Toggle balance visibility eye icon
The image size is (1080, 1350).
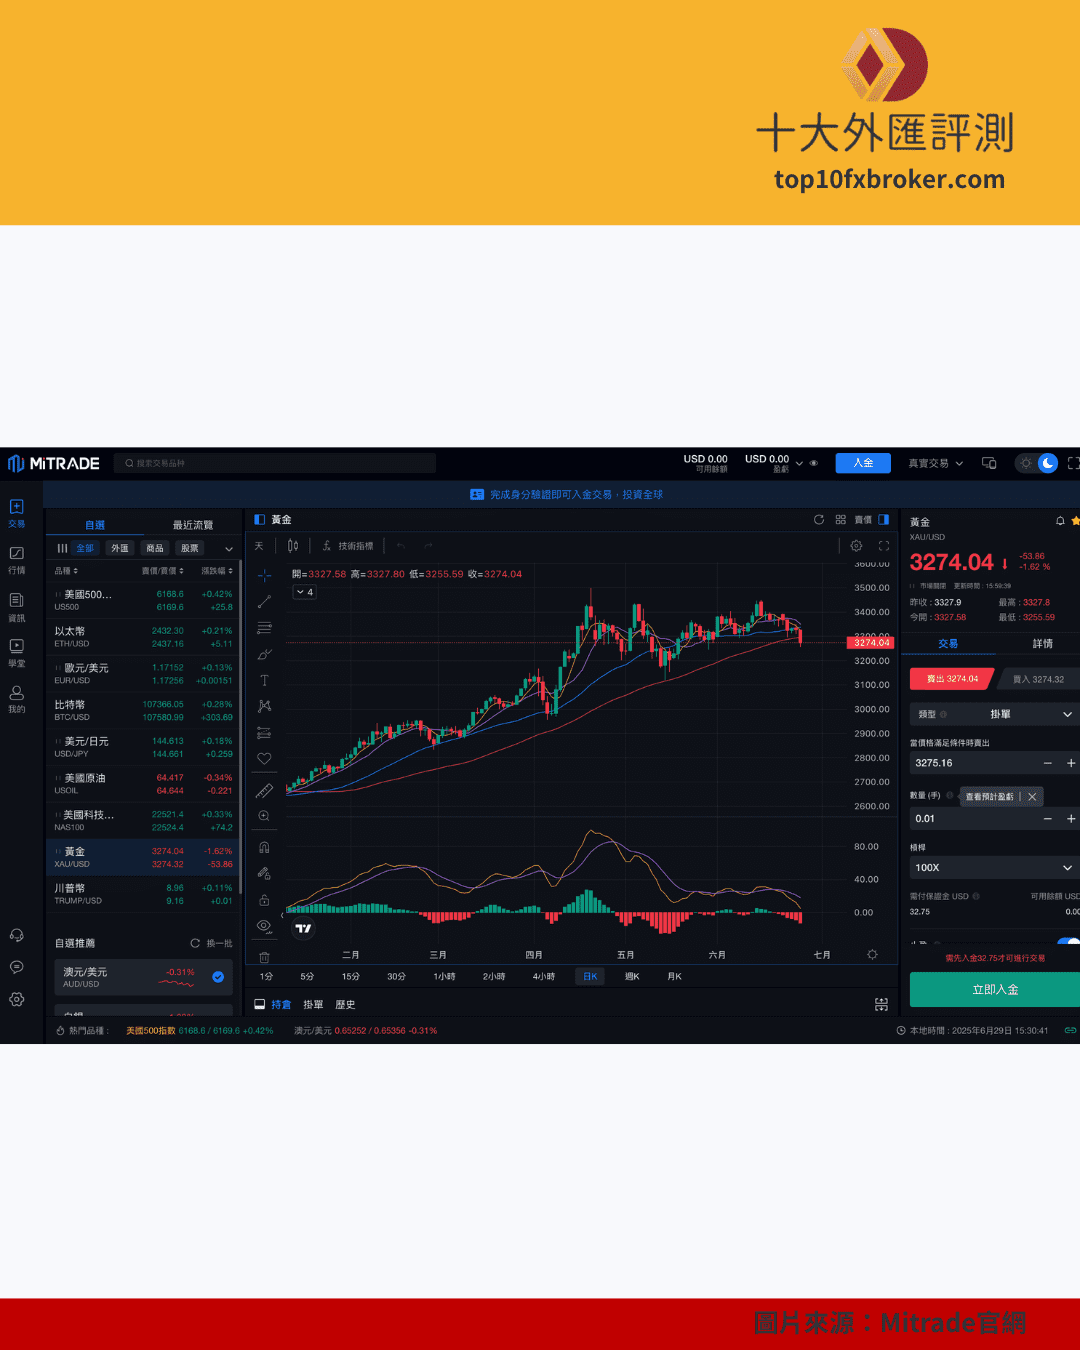pos(814,464)
